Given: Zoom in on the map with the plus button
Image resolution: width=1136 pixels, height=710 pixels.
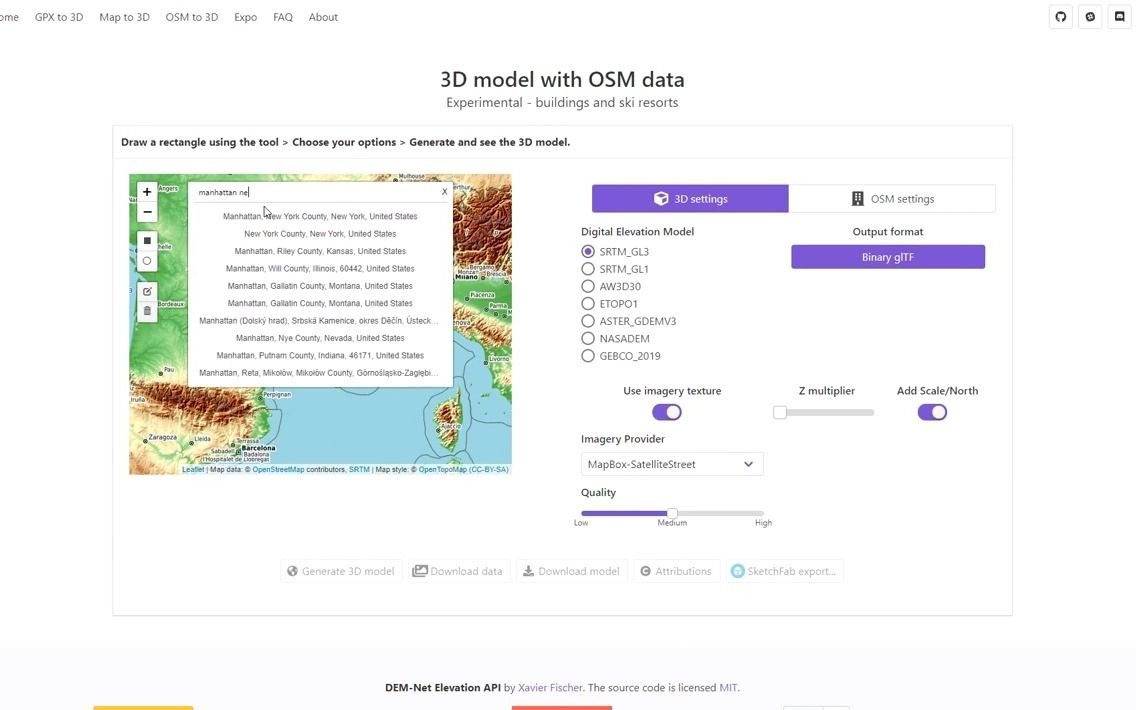Looking at the screenshot, I should [147, 190].
